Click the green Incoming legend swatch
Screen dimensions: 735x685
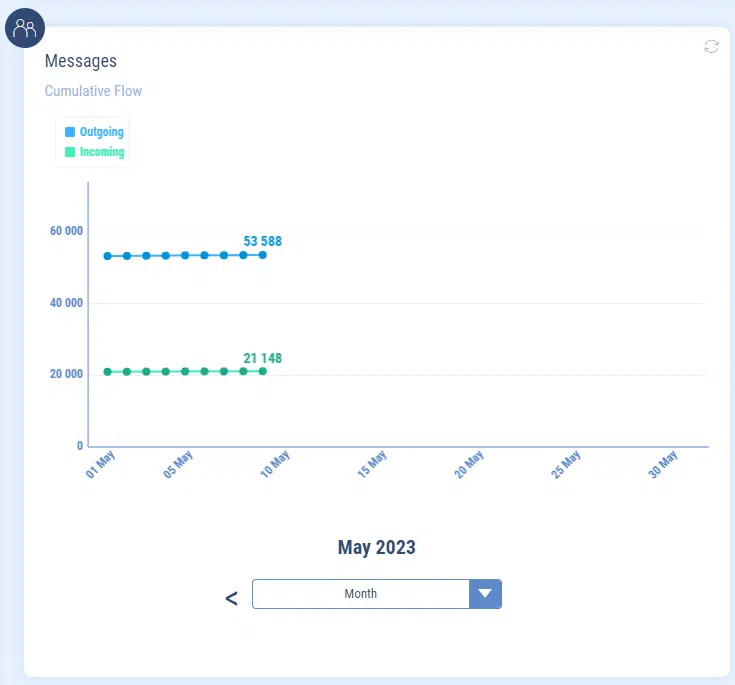tap(70, 152)
